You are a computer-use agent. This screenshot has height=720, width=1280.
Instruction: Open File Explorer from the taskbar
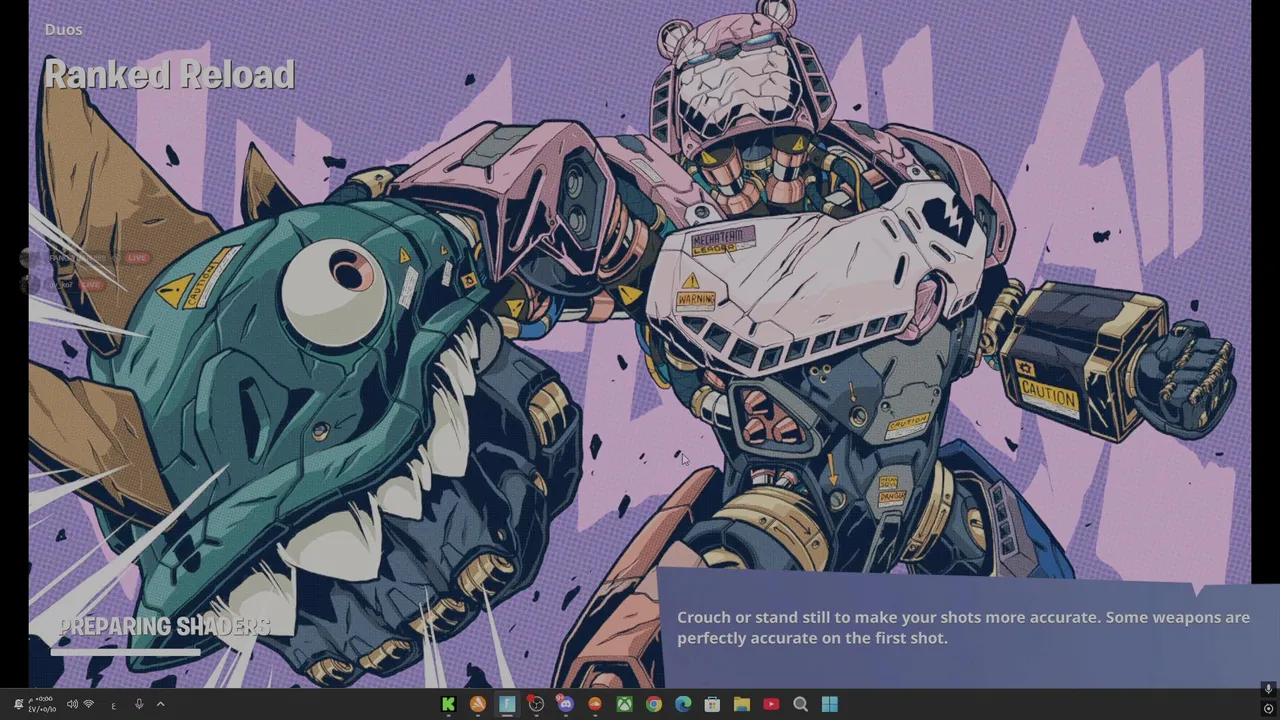point(741,704)
